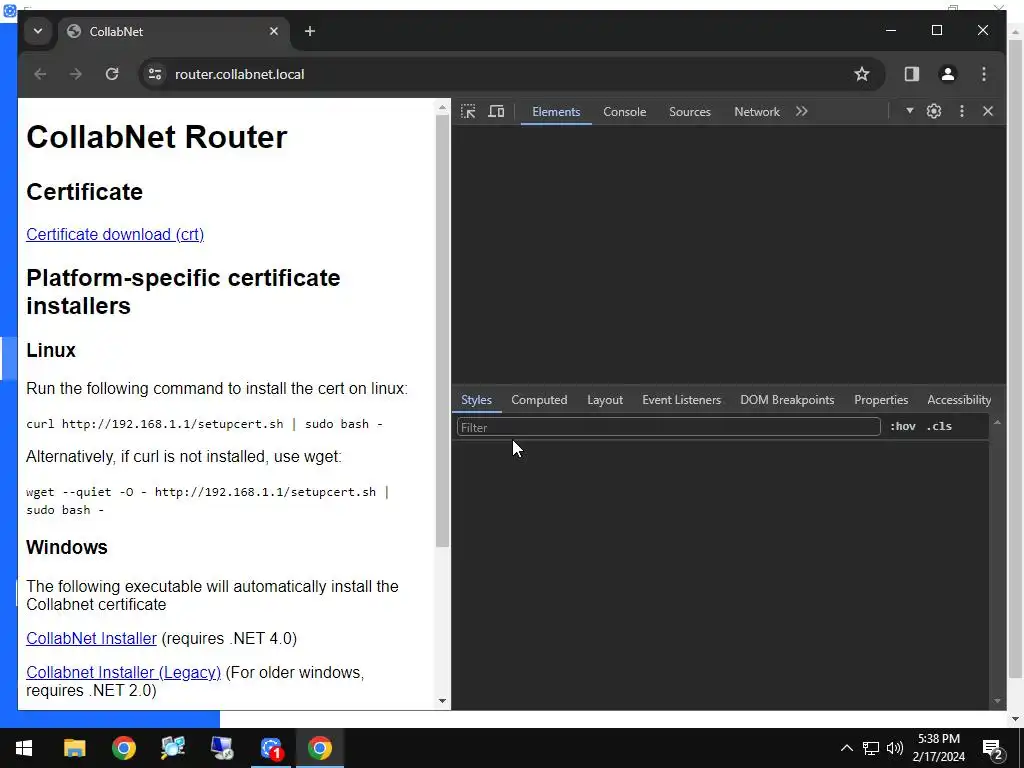
Task: Reload the page with the refresh icon
Action: [x=112, y=74]
